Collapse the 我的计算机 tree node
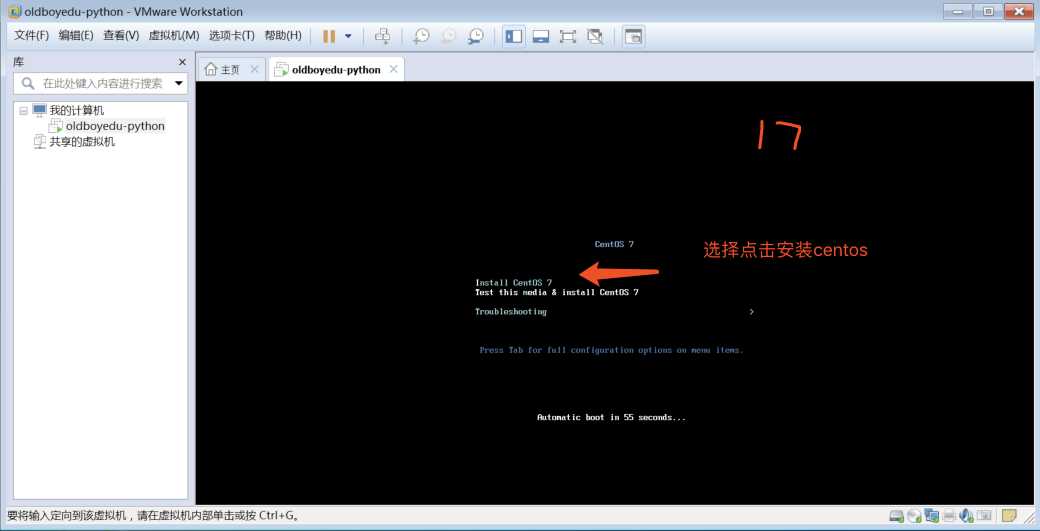This screenshot has height=531, width=1040. click(24, 111)
